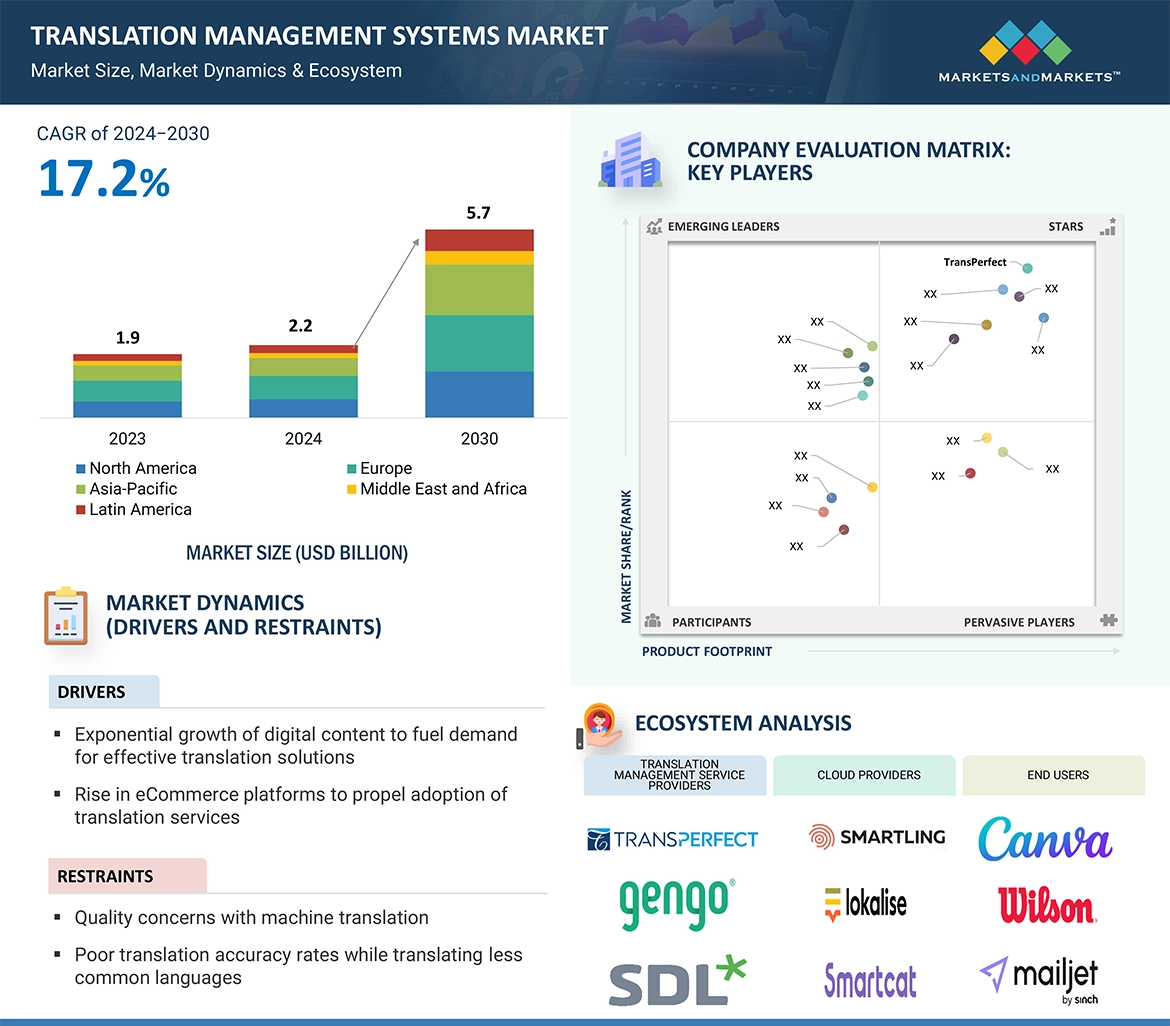Viewport: 1170px width, 1026px height.
Task: Open the Smartling logo
Action: click(x=876, y=837)
